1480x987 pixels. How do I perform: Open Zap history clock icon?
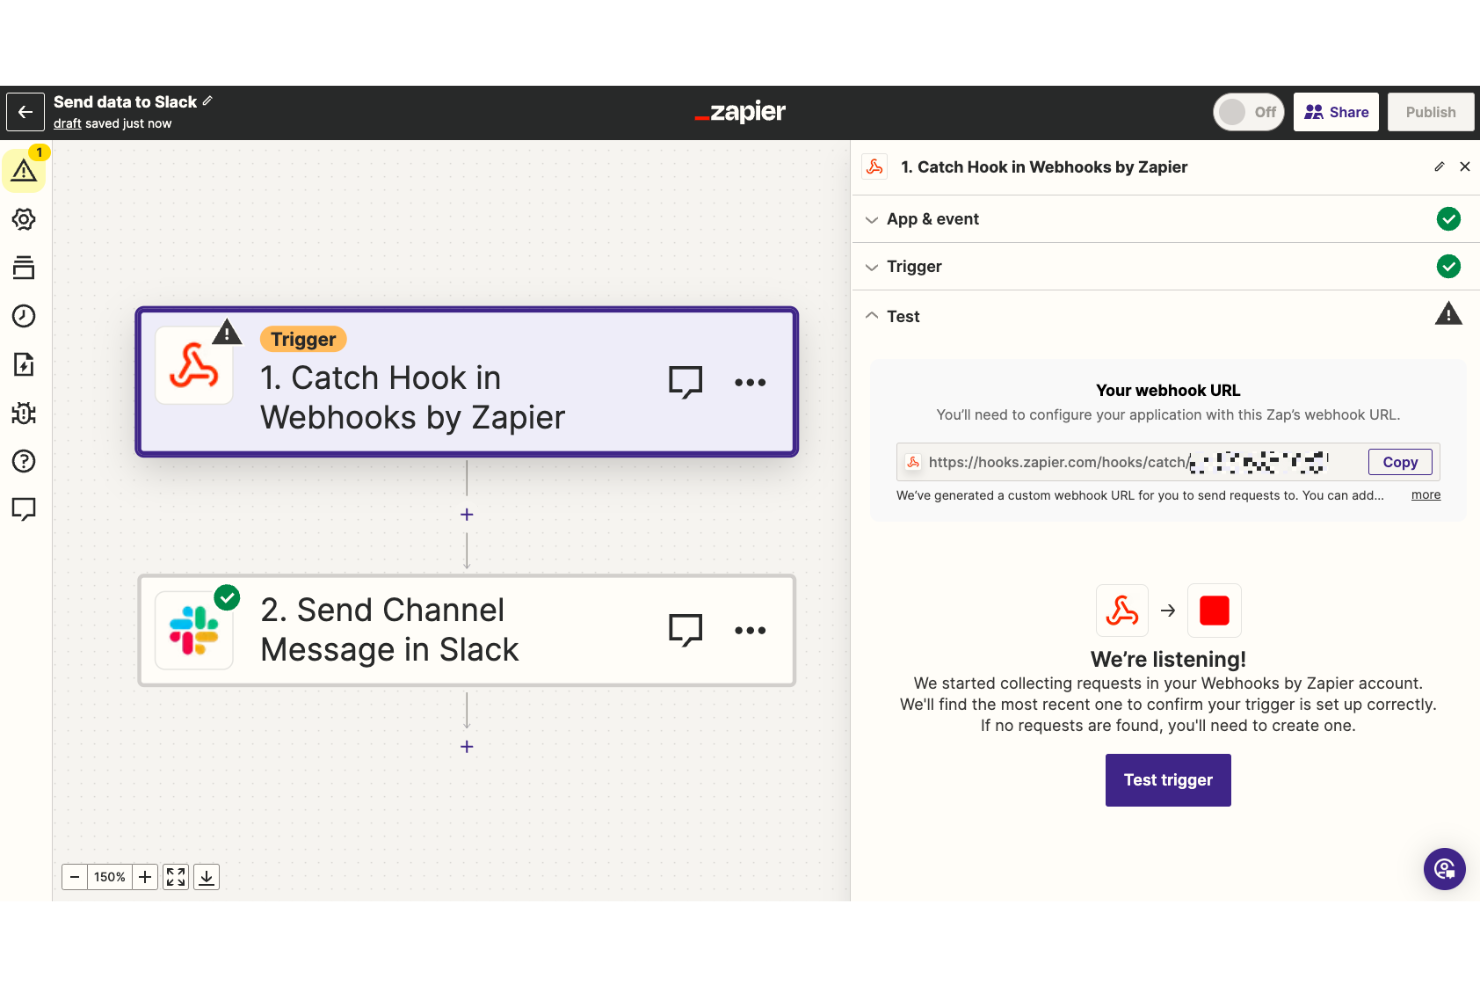click(x=24, y=316)
